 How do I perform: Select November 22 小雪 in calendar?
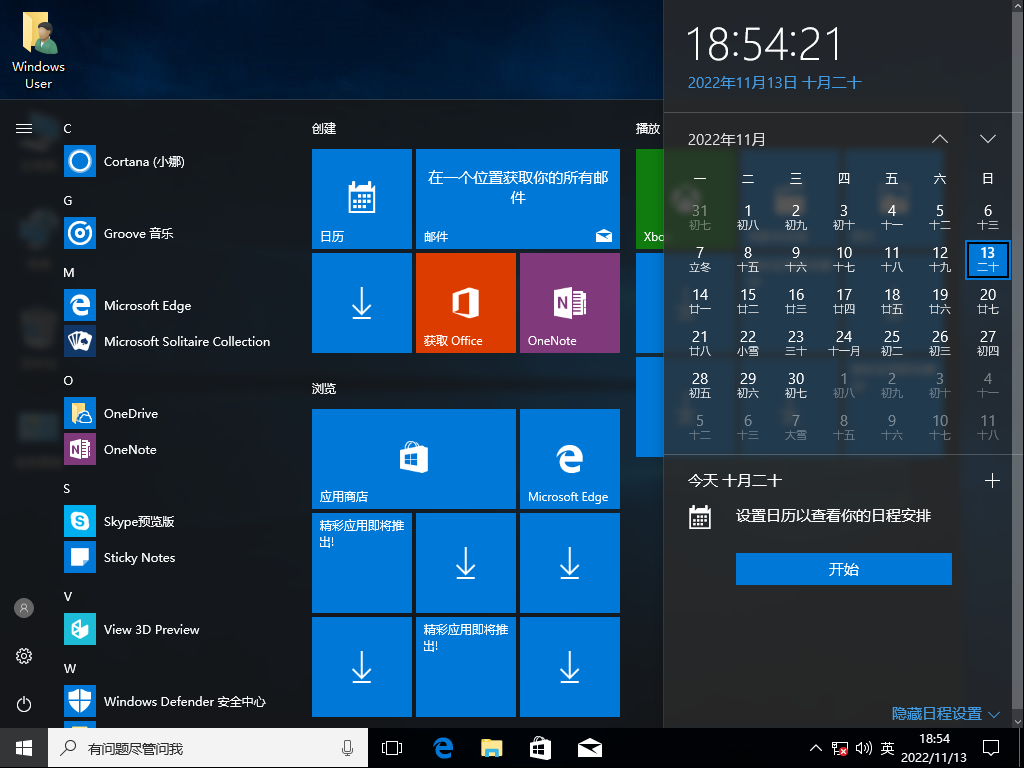pos(748,343)
